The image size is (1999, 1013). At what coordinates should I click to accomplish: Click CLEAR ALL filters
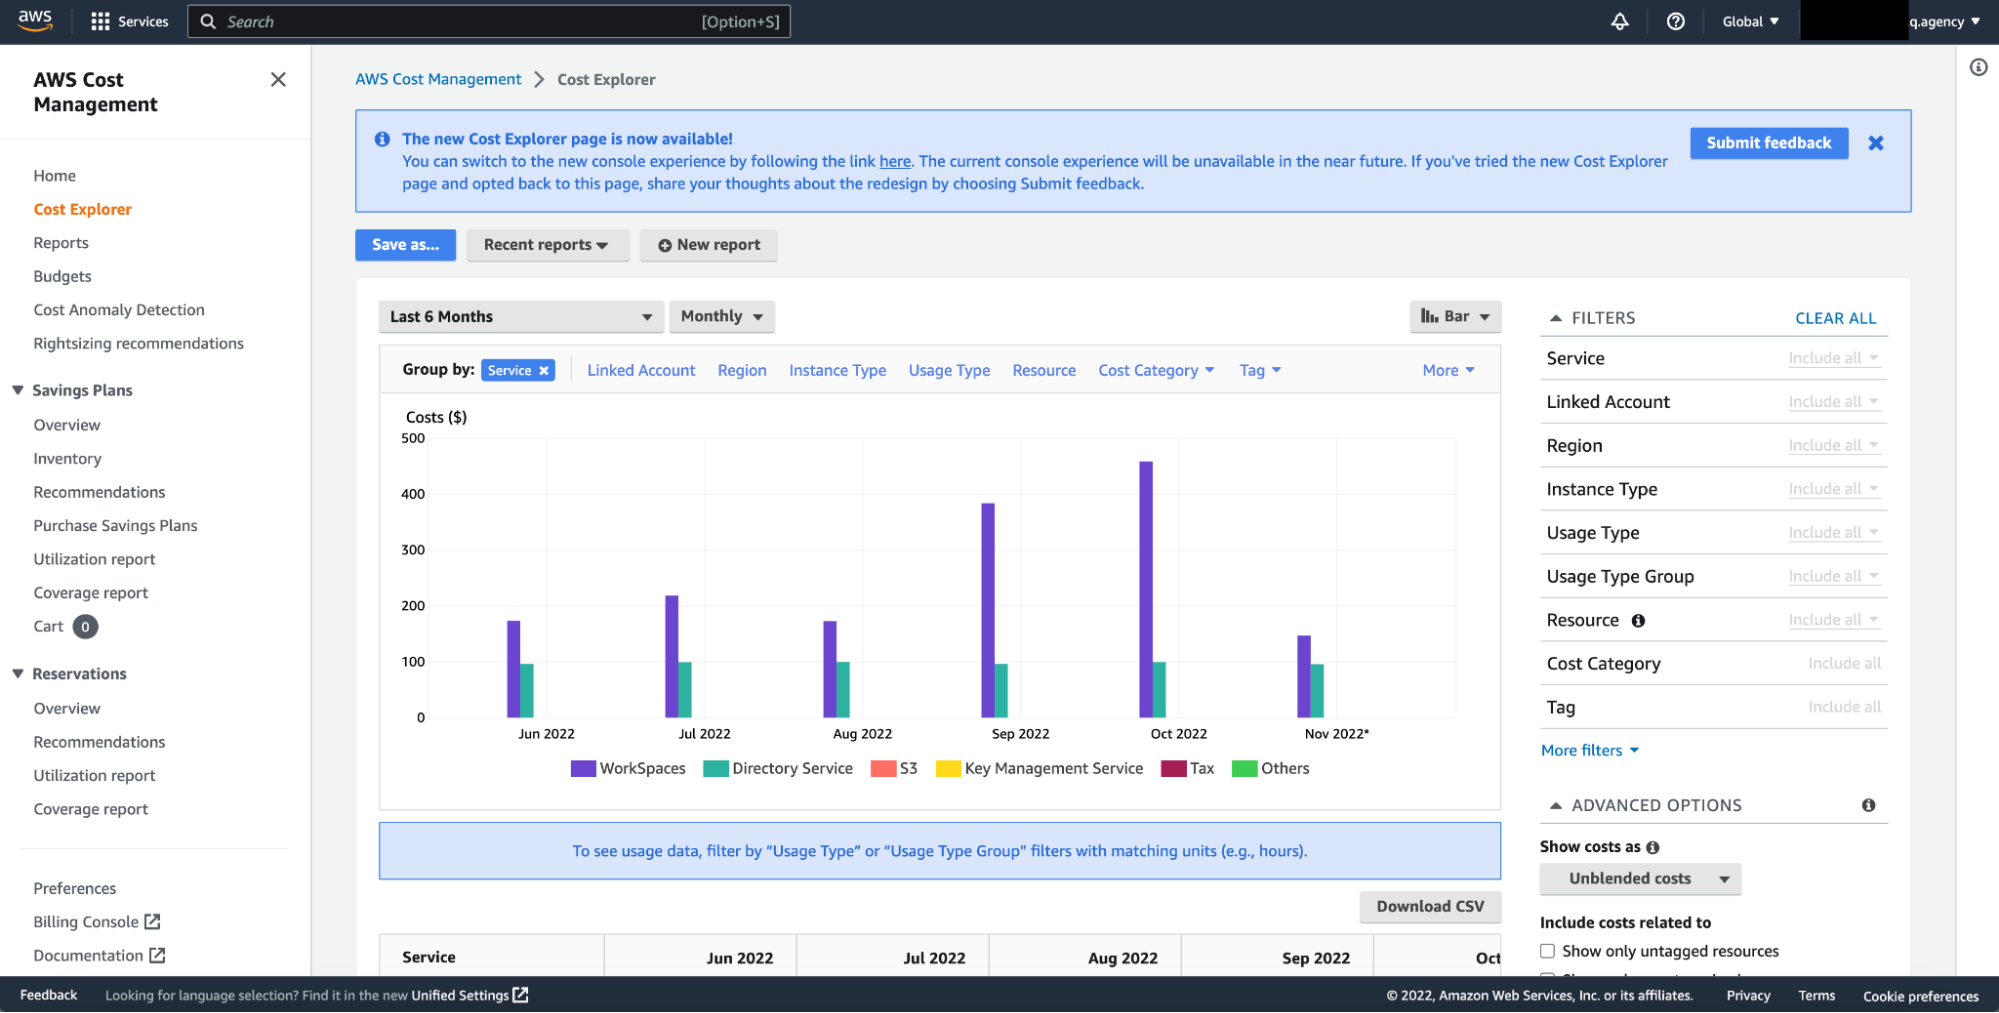pos(1836,318)
